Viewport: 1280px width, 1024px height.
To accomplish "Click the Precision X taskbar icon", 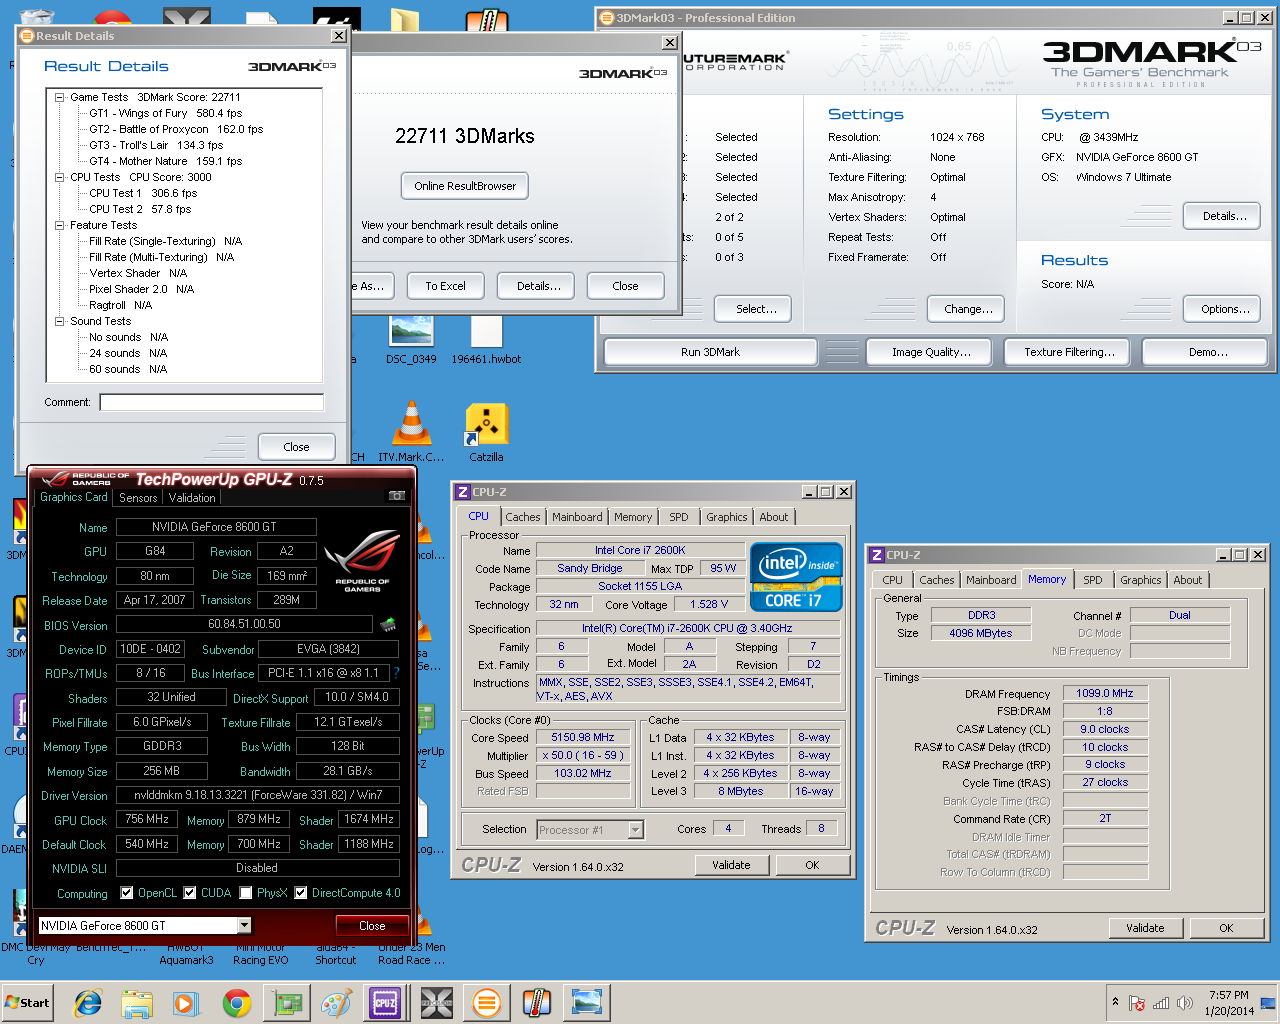I will click(436, 1002).
